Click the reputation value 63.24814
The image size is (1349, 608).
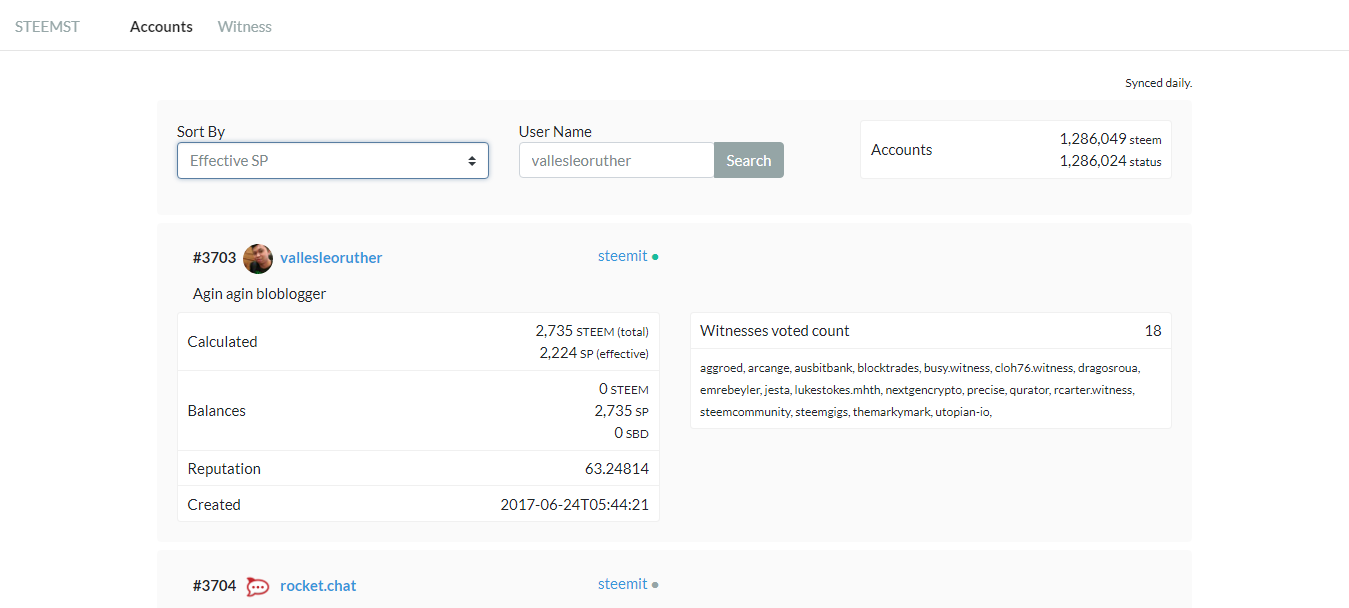[x=617, y=469]
